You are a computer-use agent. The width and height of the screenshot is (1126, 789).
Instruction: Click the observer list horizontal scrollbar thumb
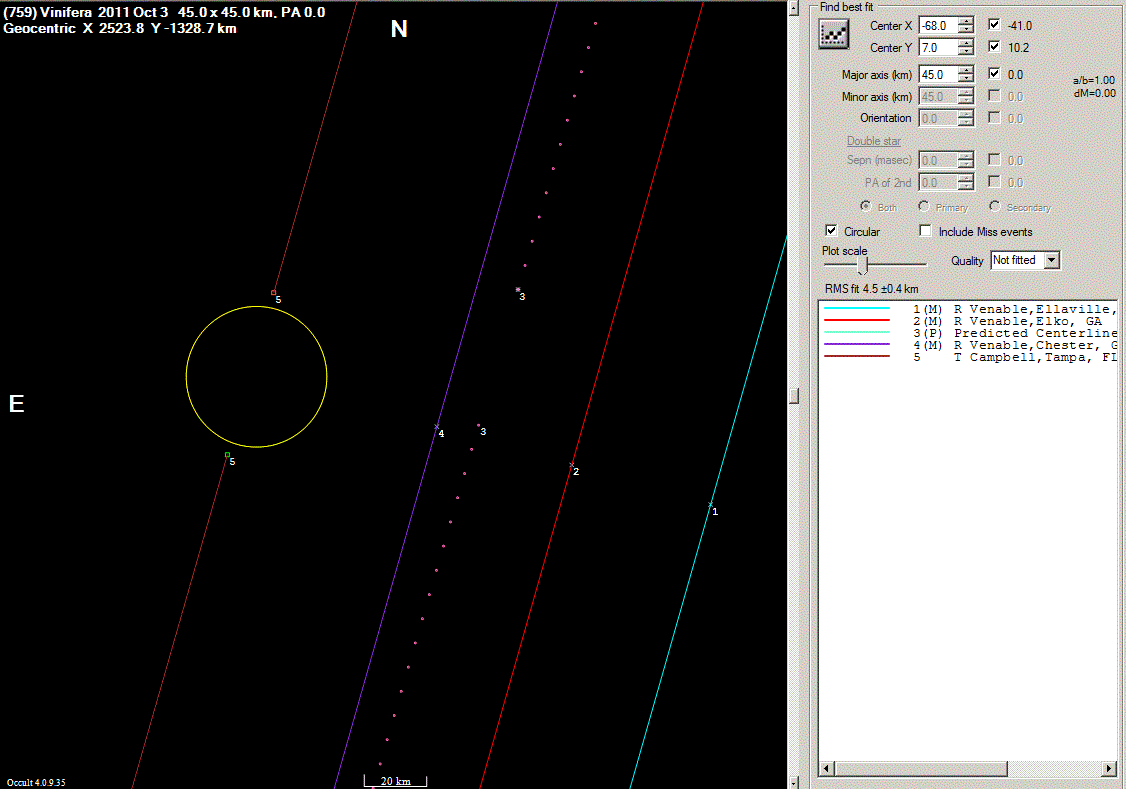921,768
